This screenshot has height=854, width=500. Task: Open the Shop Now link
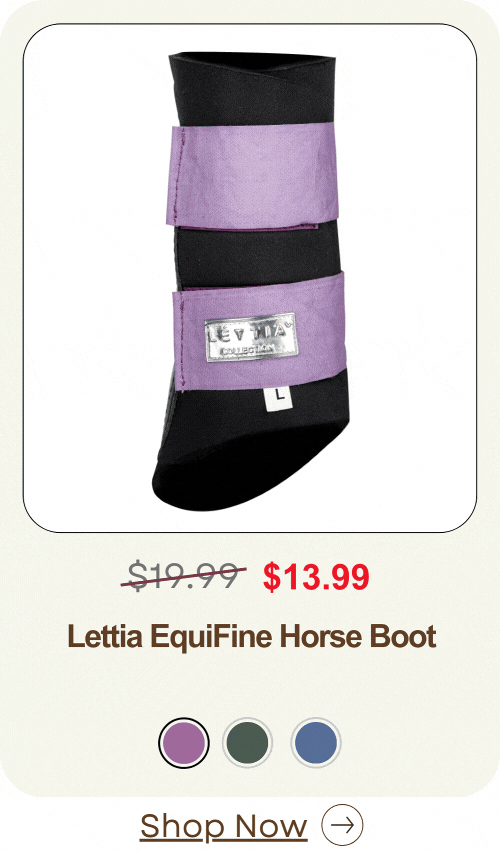[x=224, y=826]
